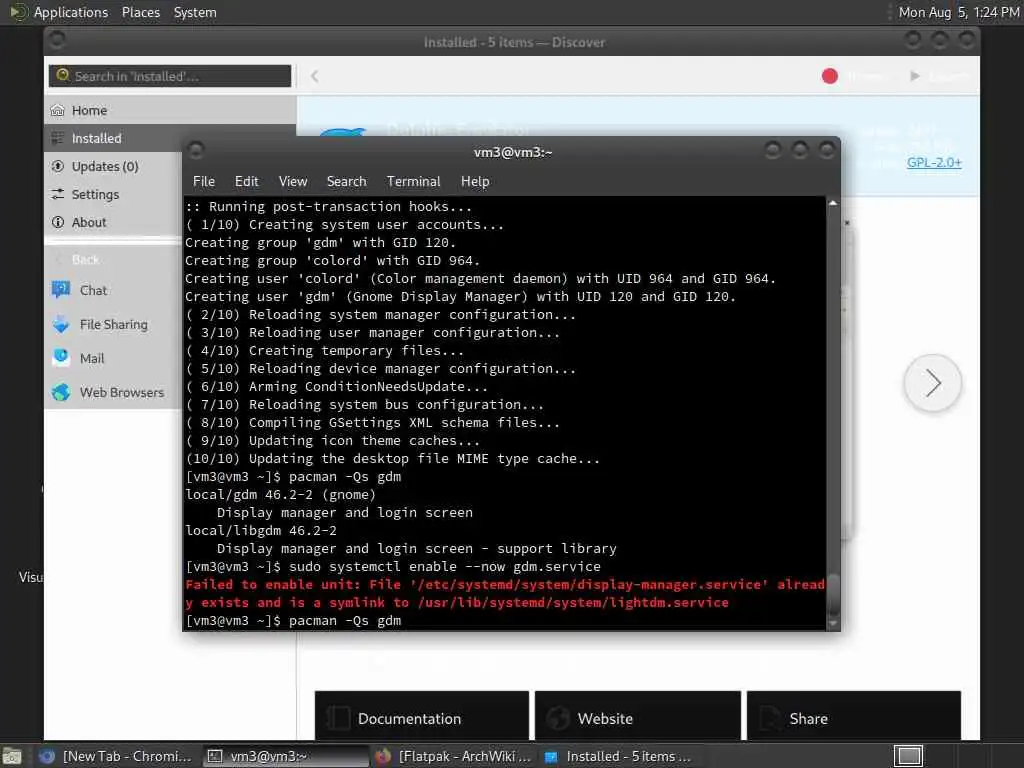Switch to vm3@vm3 terminal in taskbar
Screen dimensions: 1024x768
(x=285, y=756)
